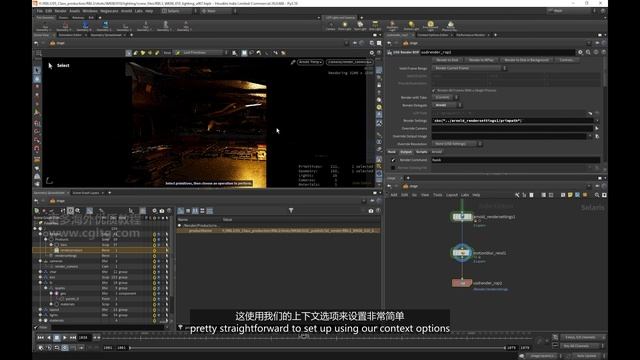Click the node name field usdrender_rop1
The height and width of the screenshot is (360, 640).
tap(497, 52)
